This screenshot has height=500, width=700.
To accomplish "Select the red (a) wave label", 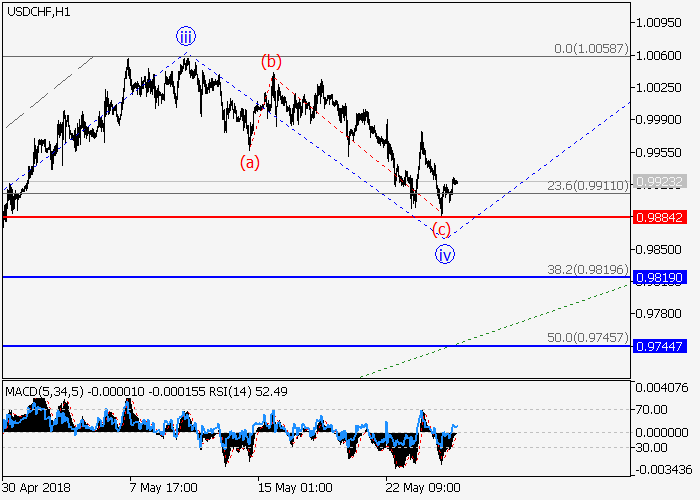I will pos(249,162).
